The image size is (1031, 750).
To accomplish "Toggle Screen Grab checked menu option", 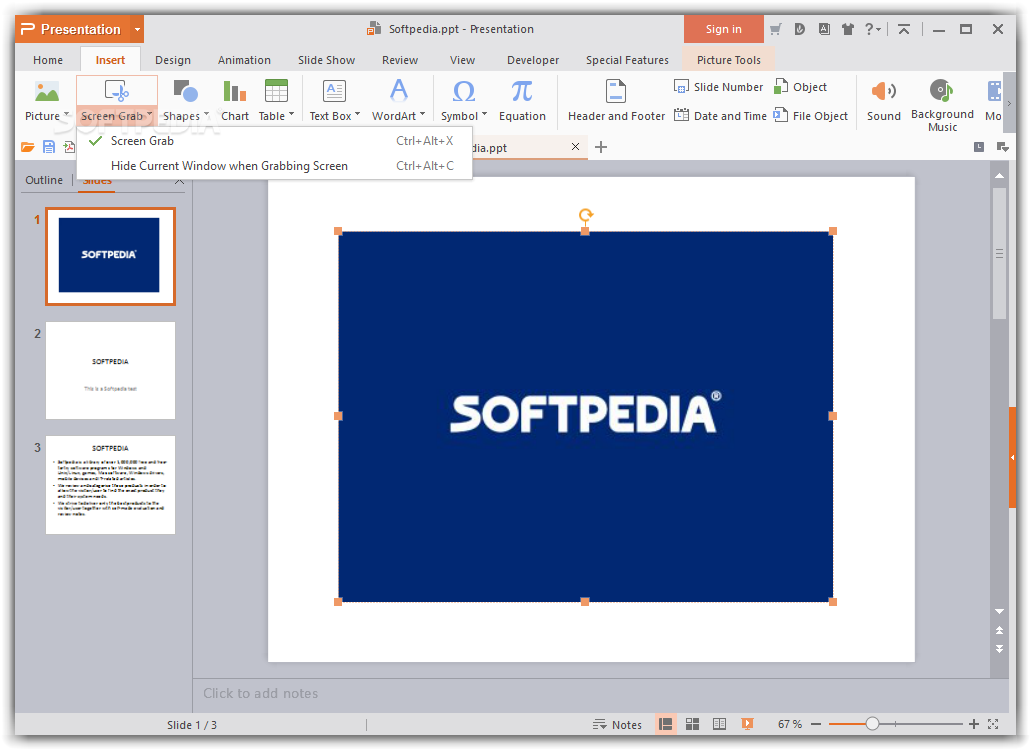I will 275,141.
